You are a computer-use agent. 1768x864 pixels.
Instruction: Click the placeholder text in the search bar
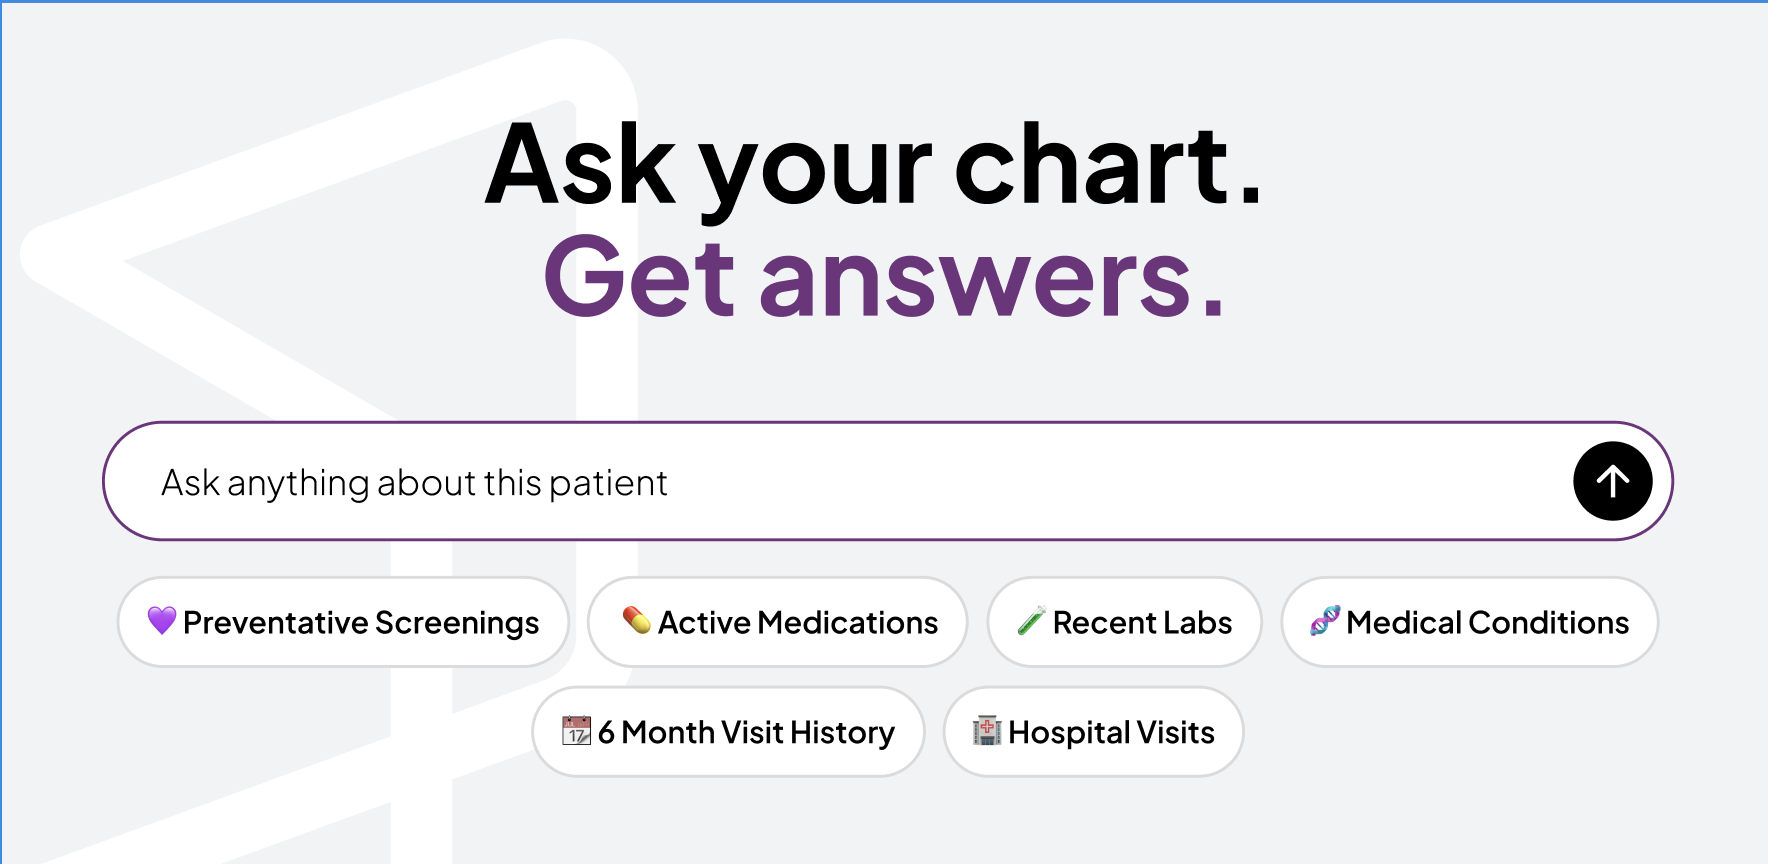tap(415, 481)
